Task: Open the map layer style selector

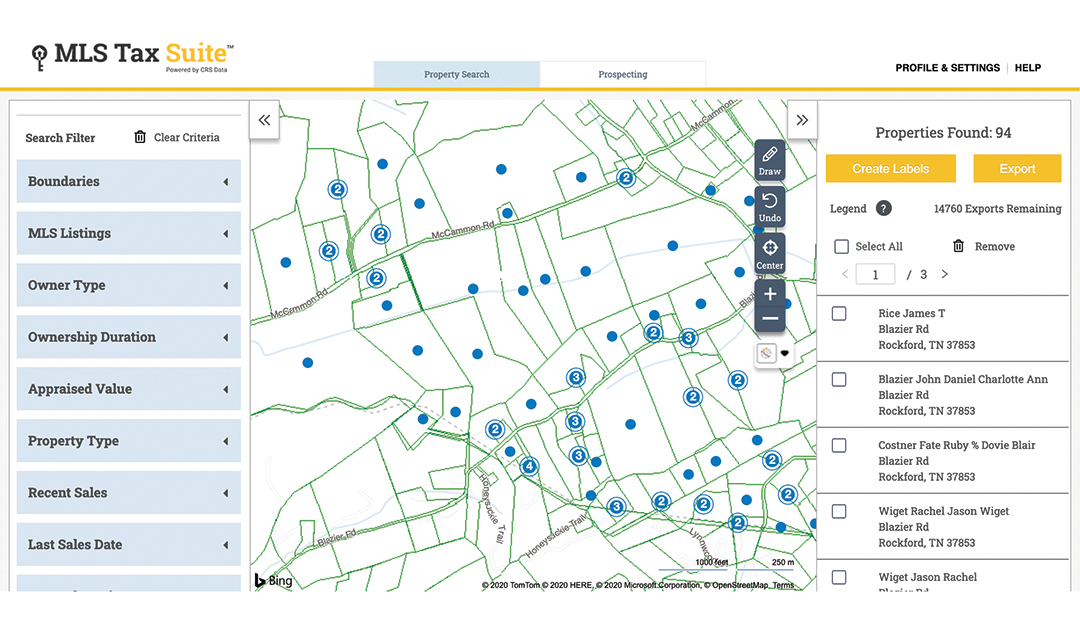Action: coord(772,353)
